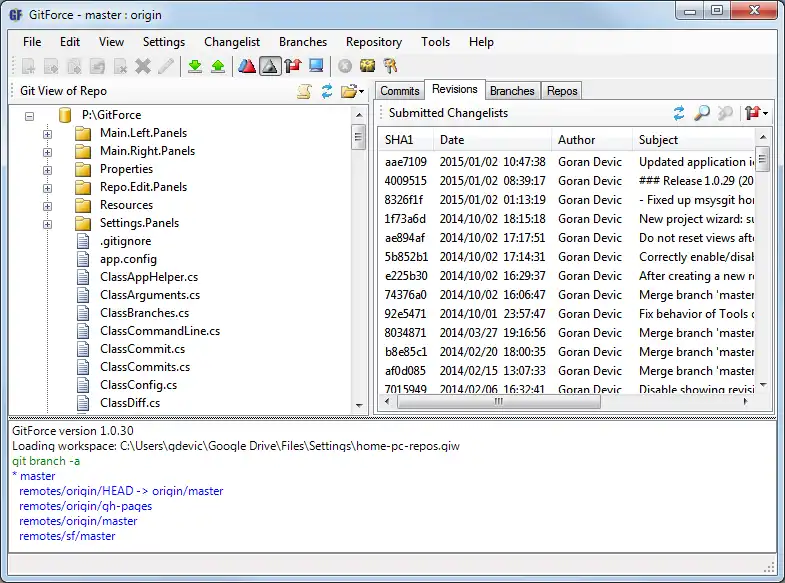Select the Revisions tab
The width and height of the screenshot is (785, 583).
(x=455, y=90)
